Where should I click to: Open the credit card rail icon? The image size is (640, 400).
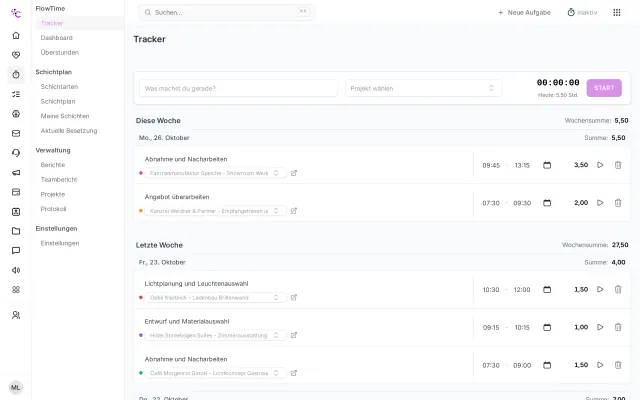pyautogui.click(x=16, y=192)
